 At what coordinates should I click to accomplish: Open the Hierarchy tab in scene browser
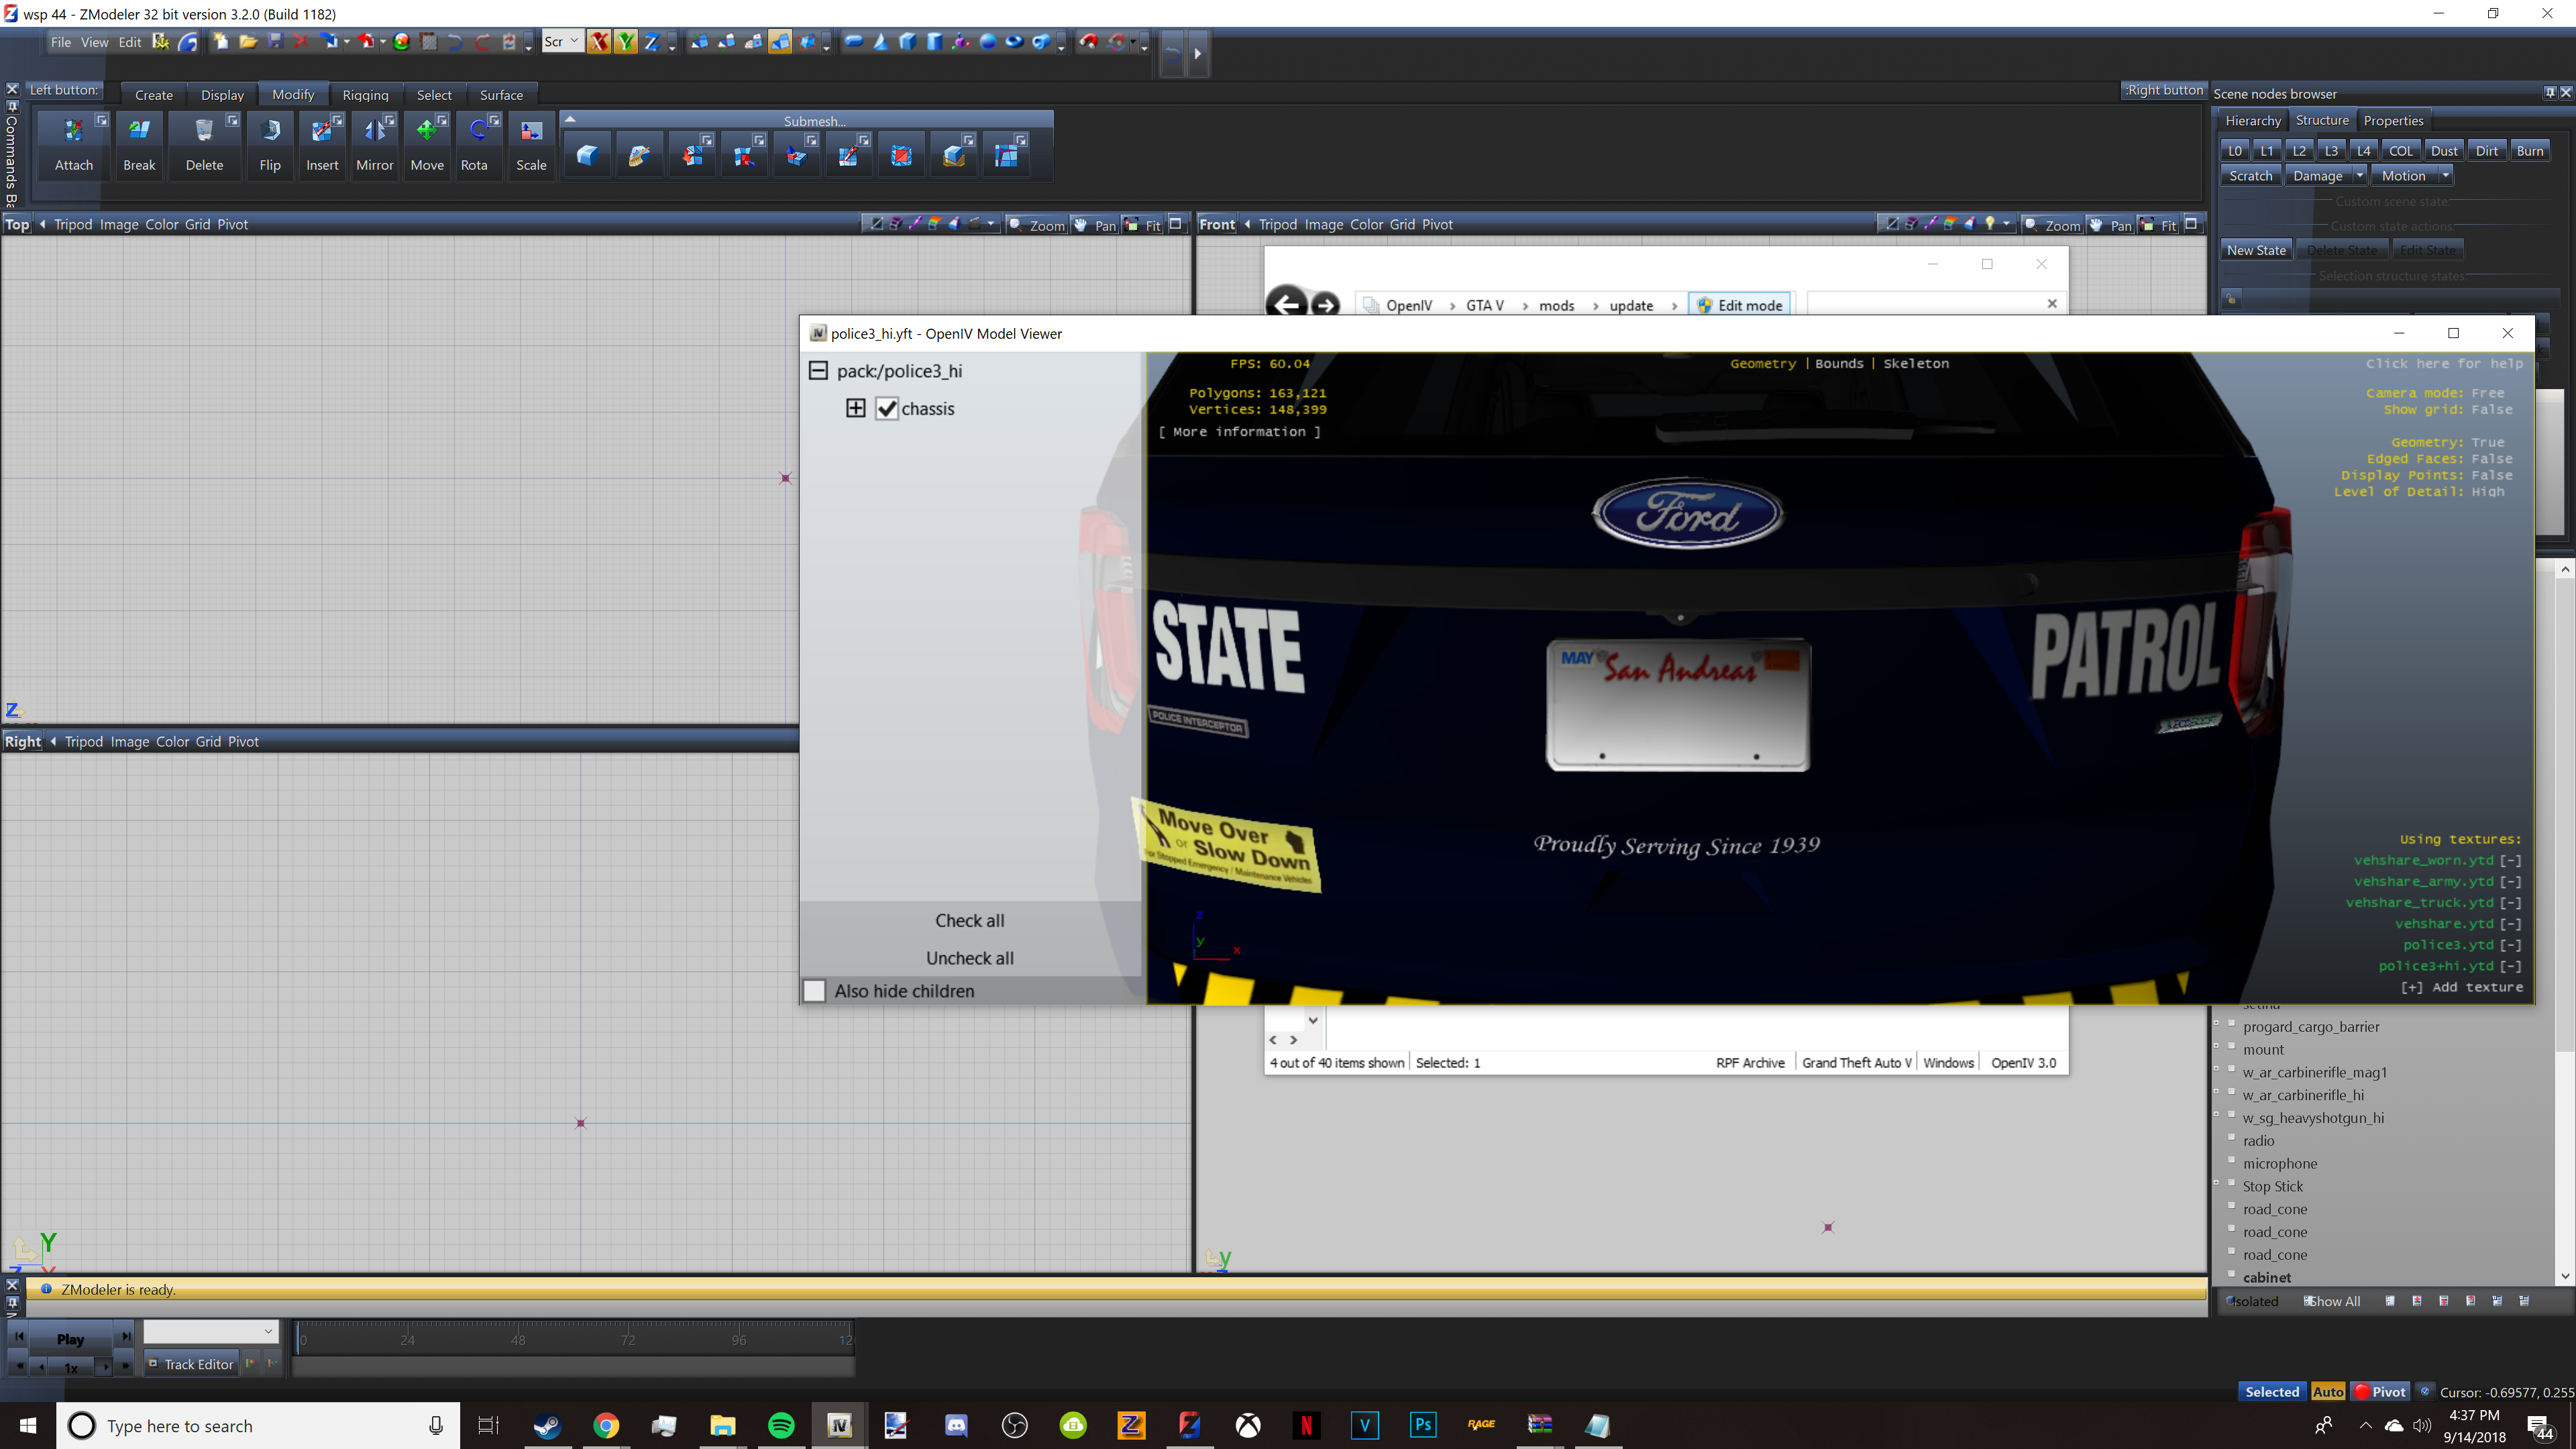(x=2252, y=120)
